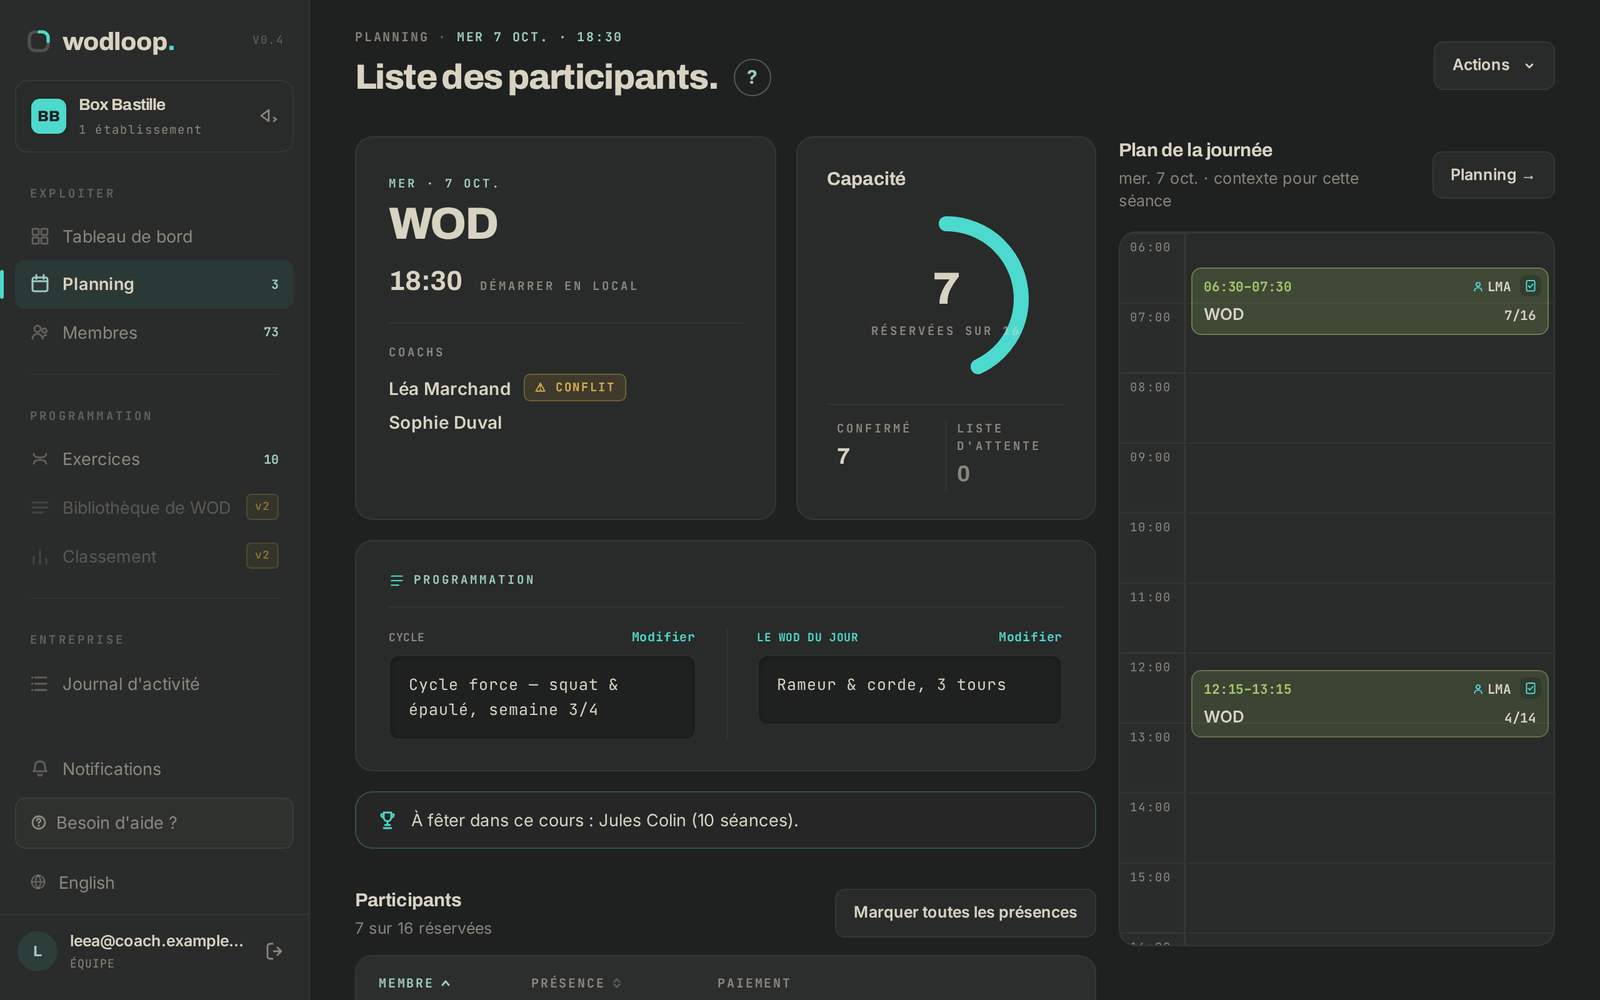
Task: Click the 7/16 count on morning session
Action: point(1519,315)
